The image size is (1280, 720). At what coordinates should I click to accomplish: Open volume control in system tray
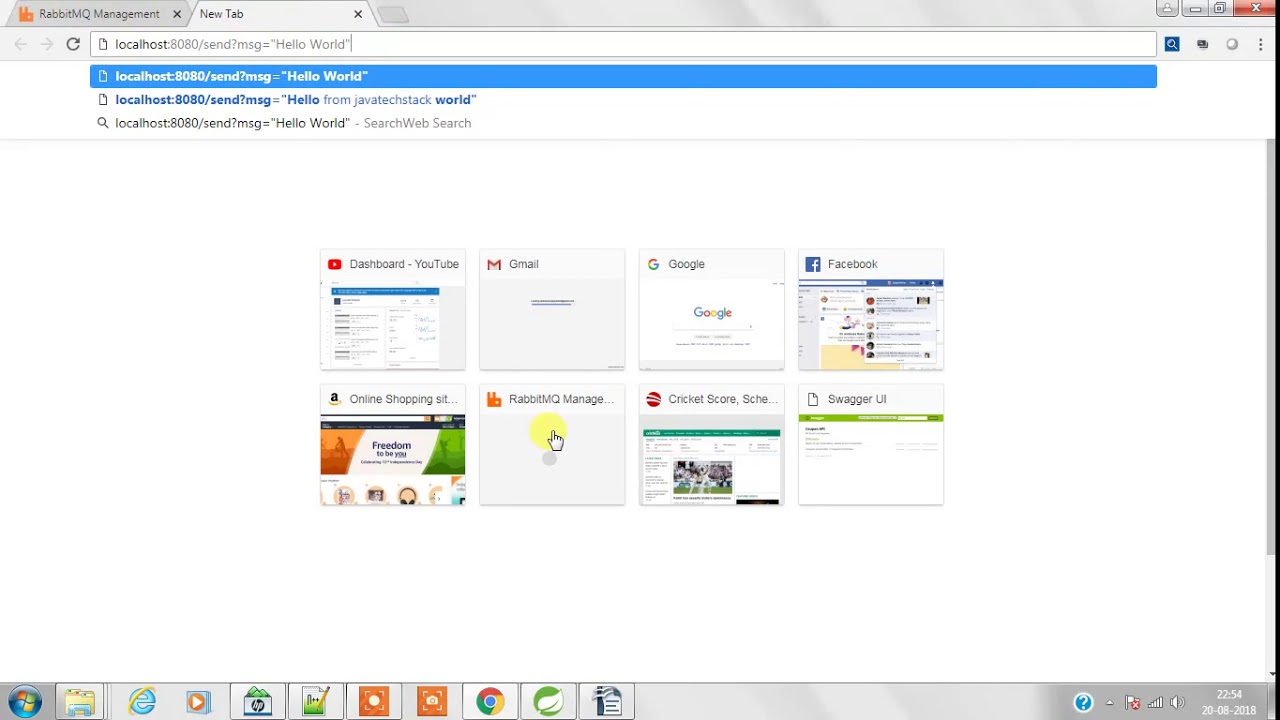click(x=1177, y=702)
